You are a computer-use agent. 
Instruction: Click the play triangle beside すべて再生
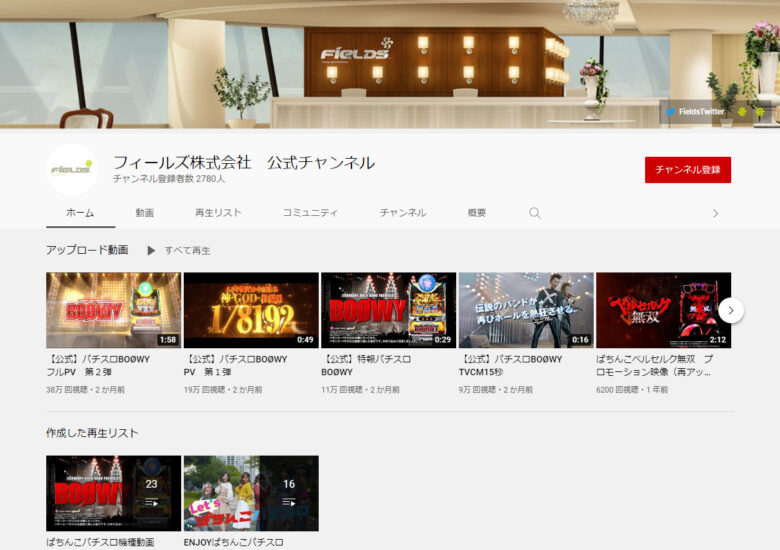151,251
